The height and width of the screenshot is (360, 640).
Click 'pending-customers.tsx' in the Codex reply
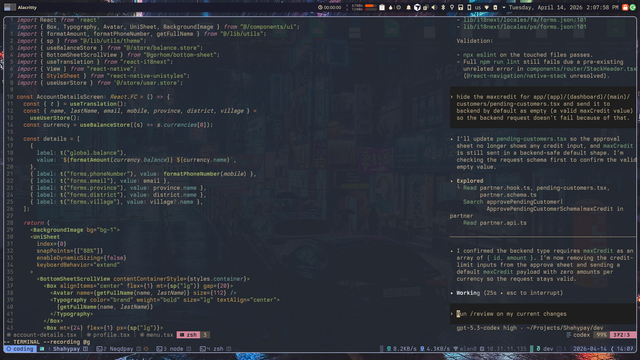(x=531, y=139)
